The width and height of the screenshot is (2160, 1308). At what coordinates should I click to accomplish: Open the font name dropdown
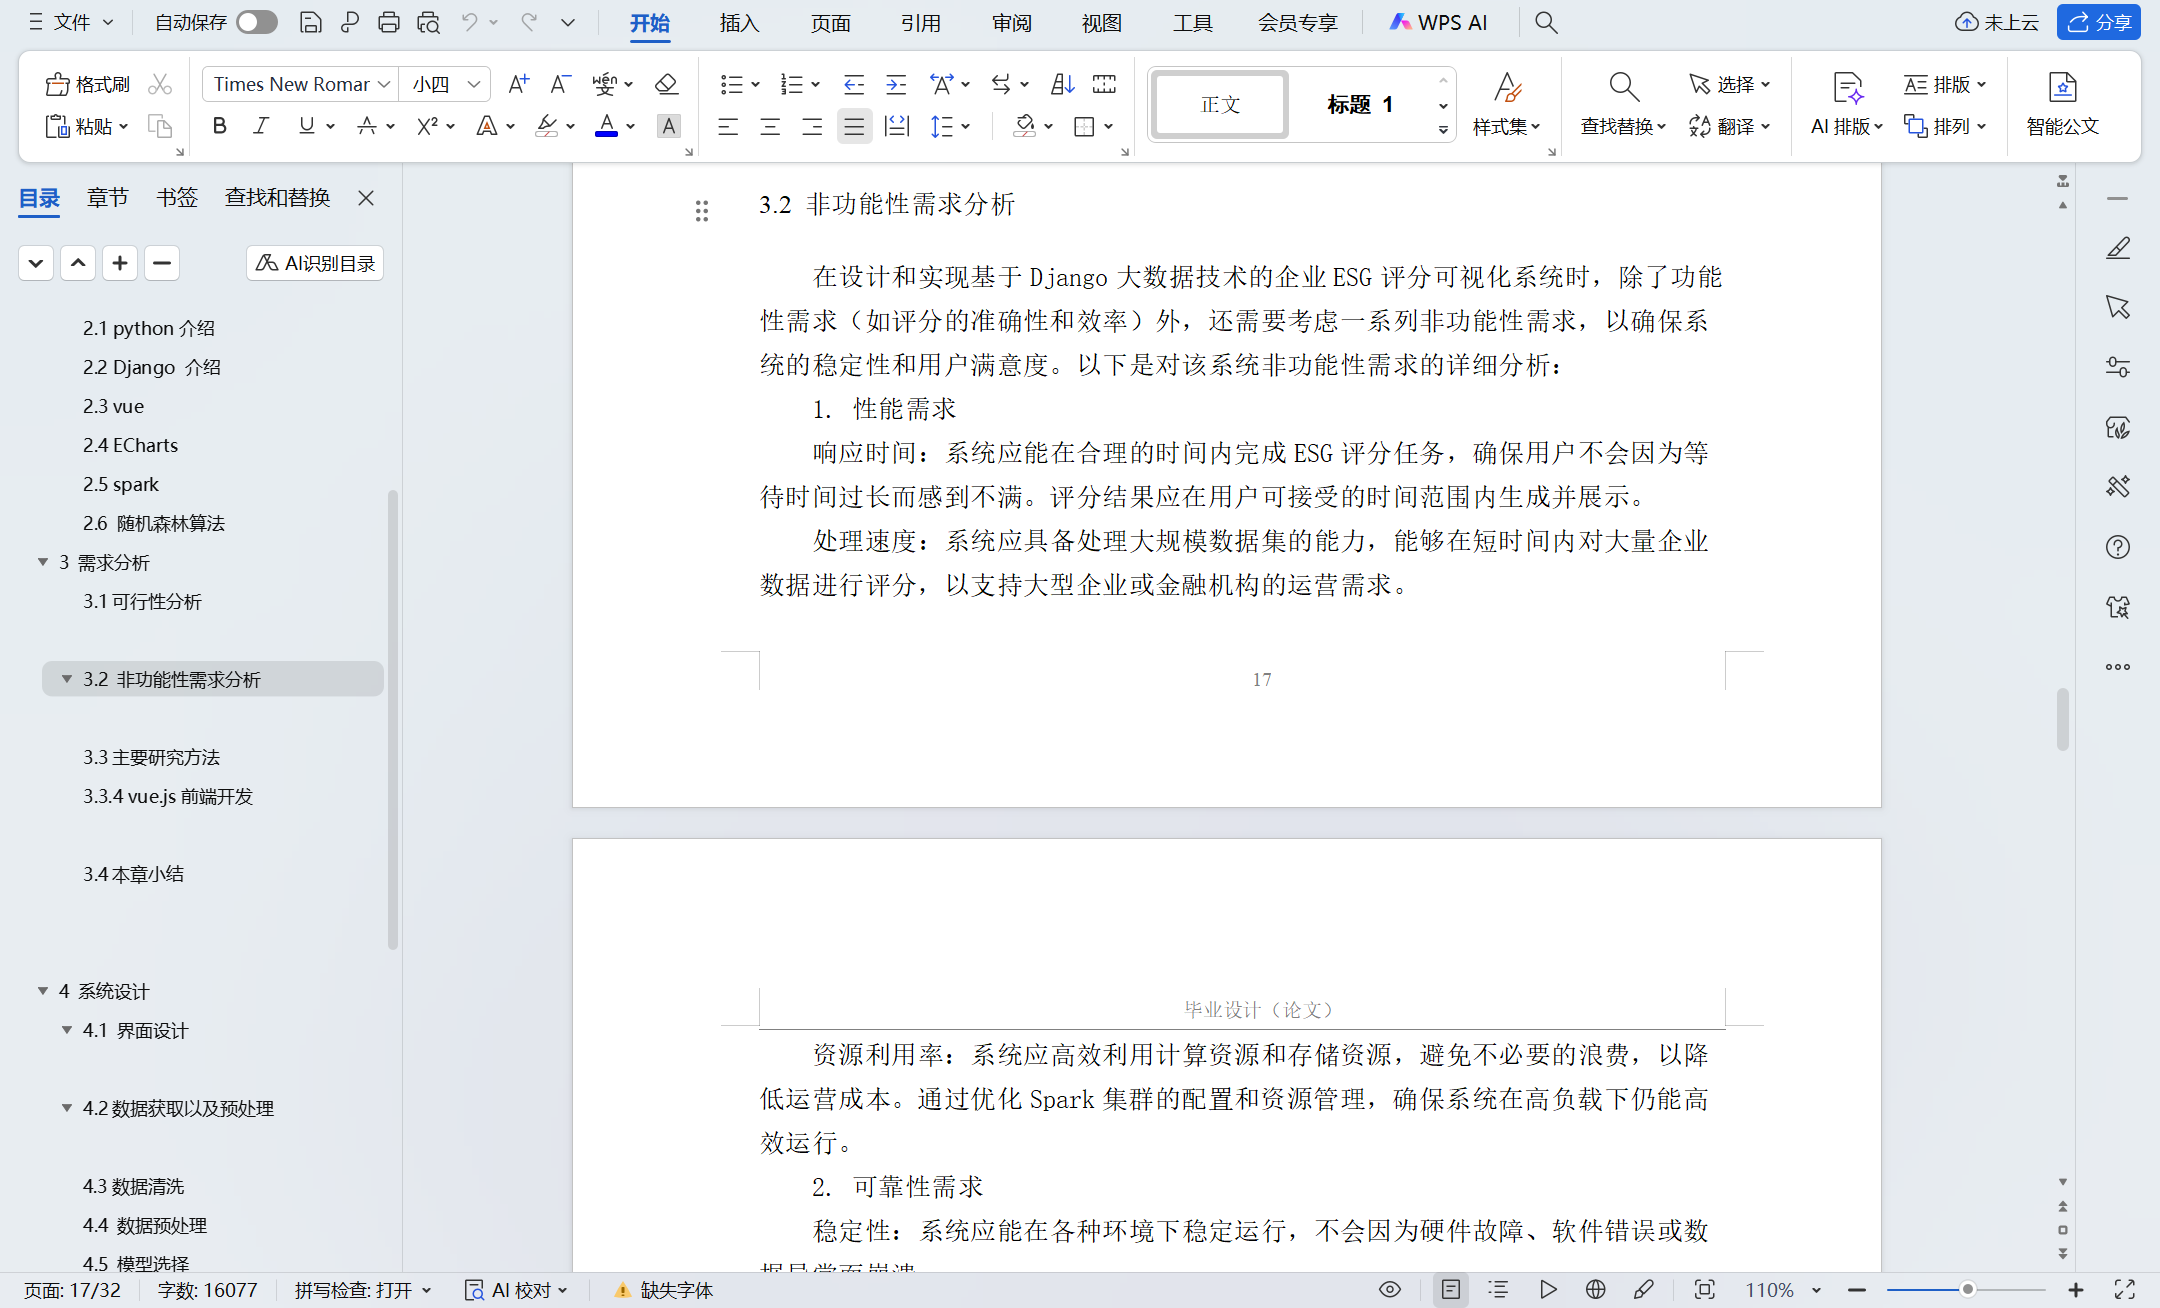tap(384, 84)
